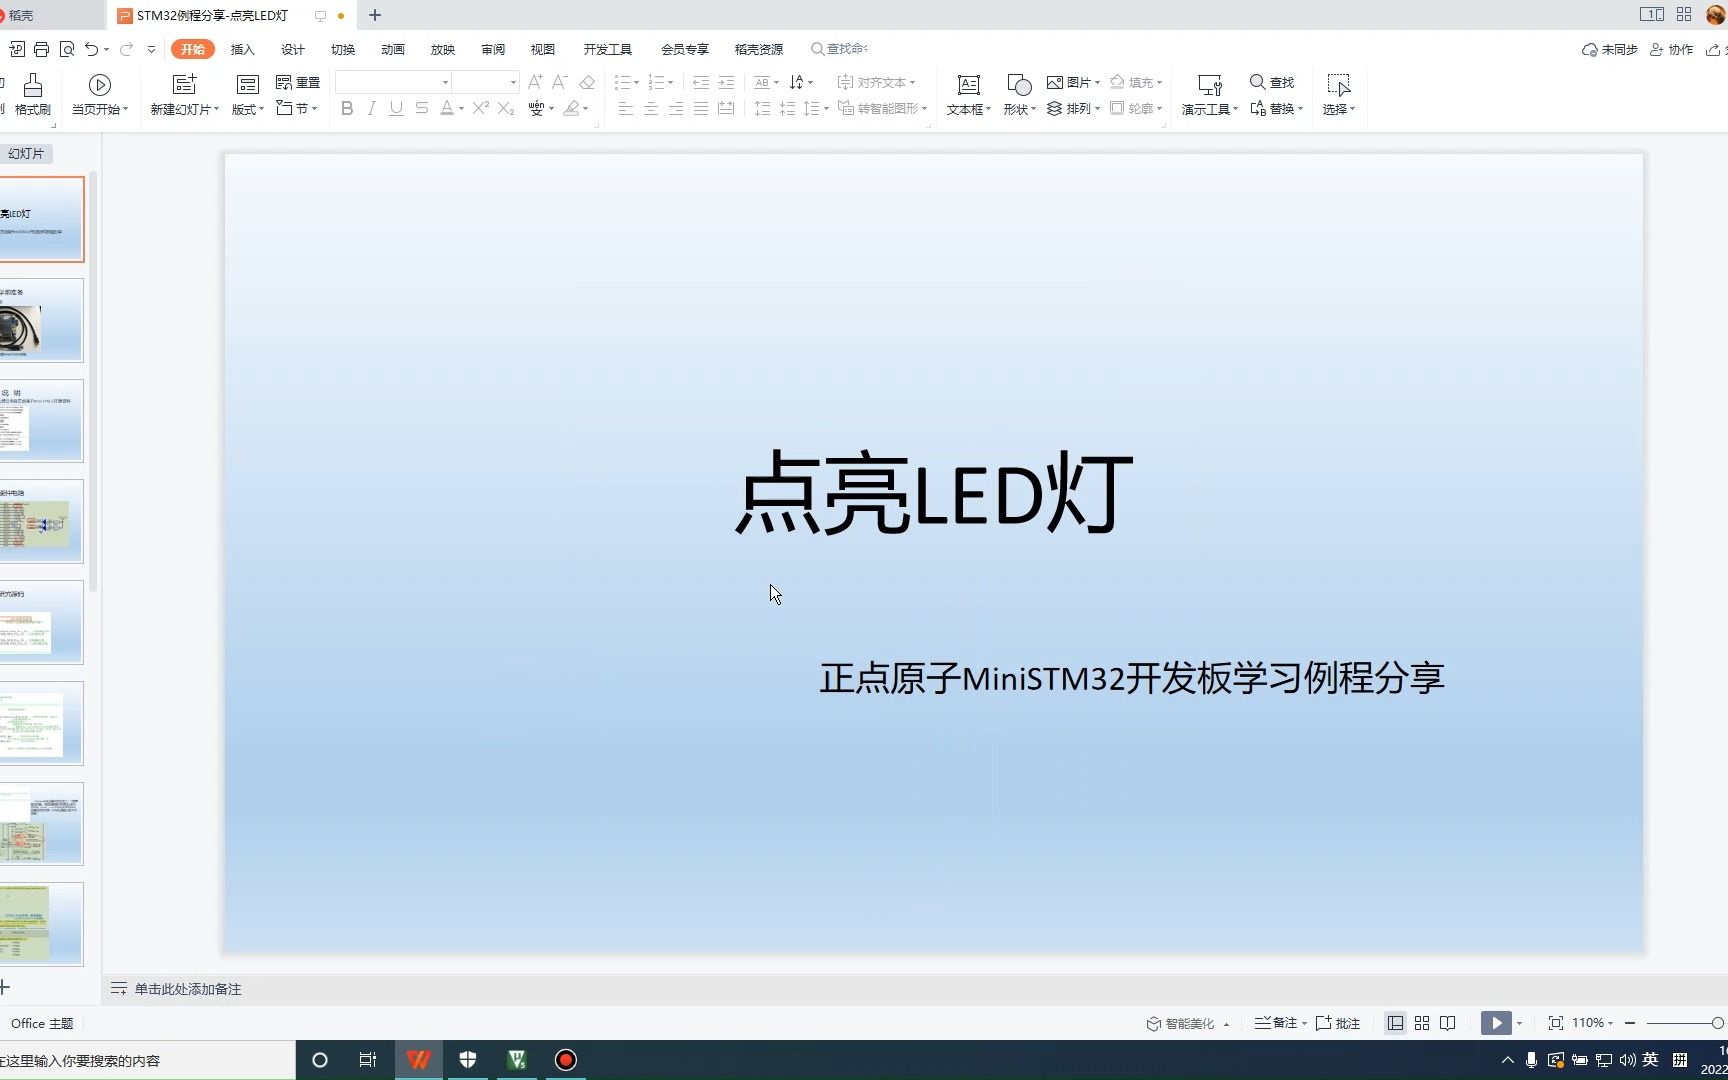
Task: Toggle underline formatting
Action: coord(396,108)
